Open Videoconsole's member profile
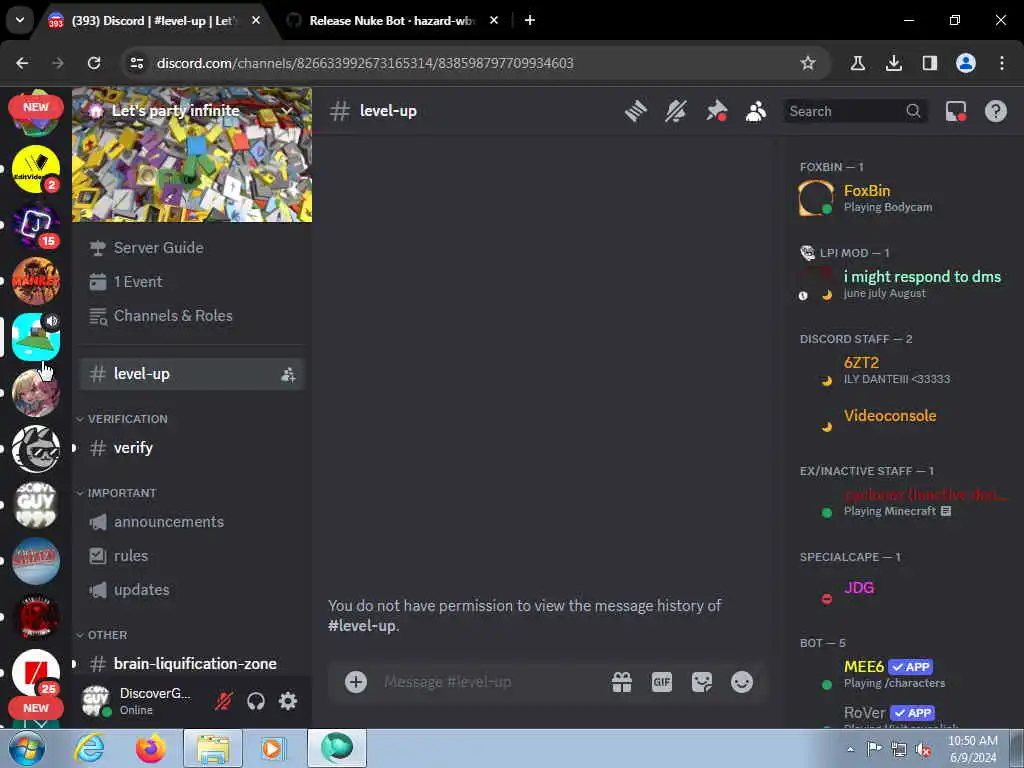The width and height of the screenshot is (1024, 768). [901, 416]
